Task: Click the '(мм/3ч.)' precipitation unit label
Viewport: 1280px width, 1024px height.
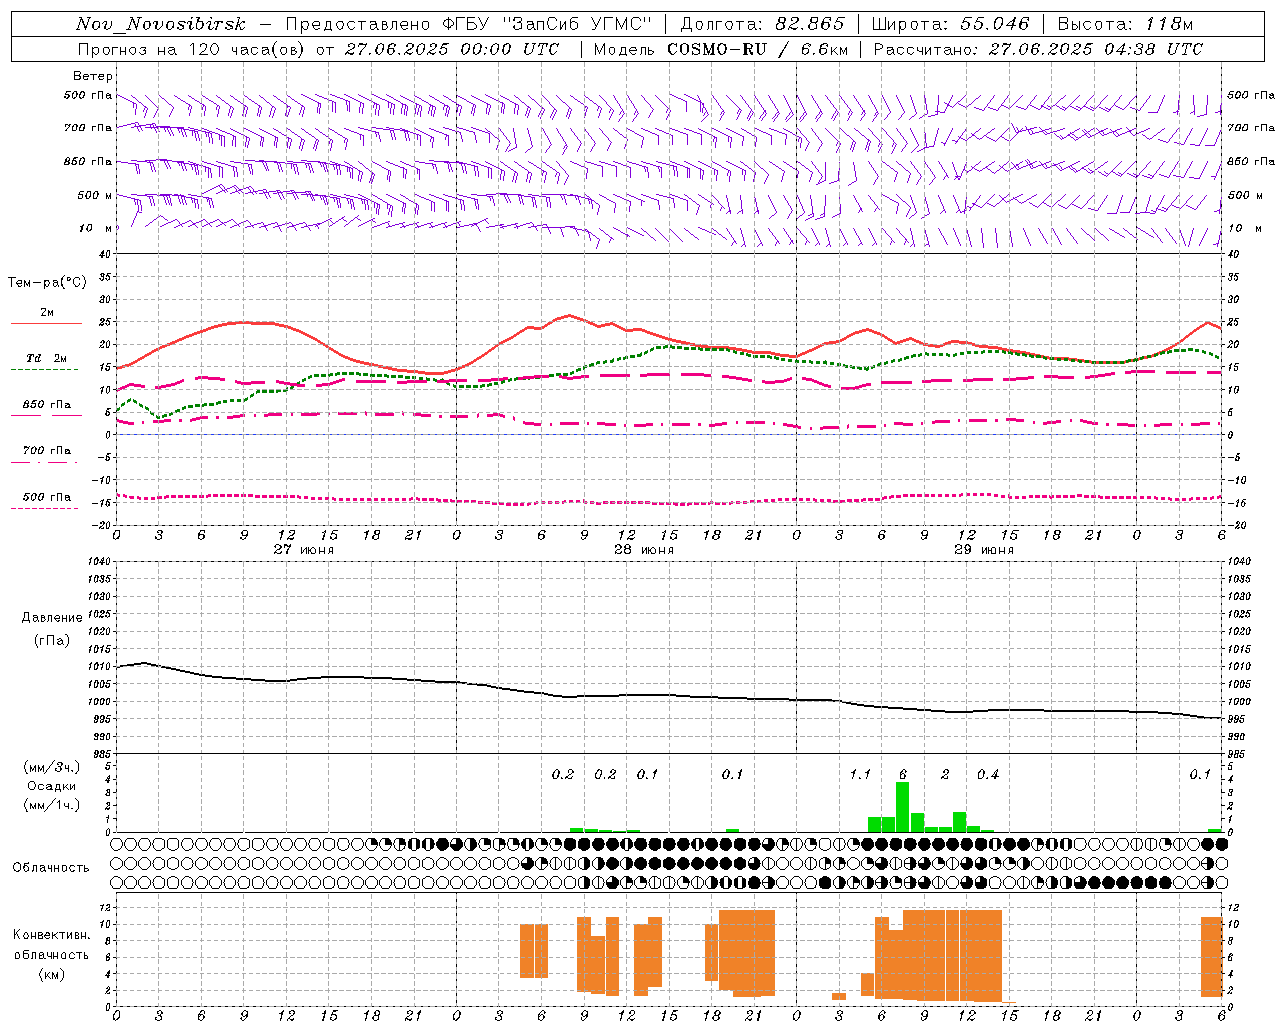Action: [x=52, y=767]
